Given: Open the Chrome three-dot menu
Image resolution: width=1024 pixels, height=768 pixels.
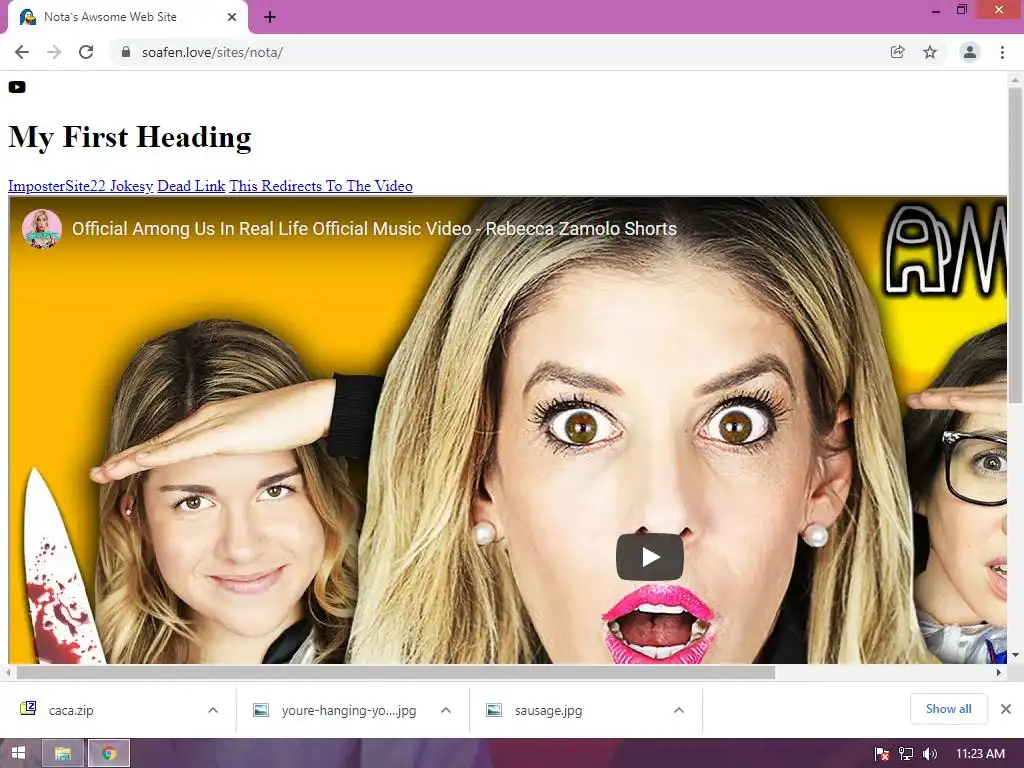Looking at the screenshot, I should (1002, 52).
